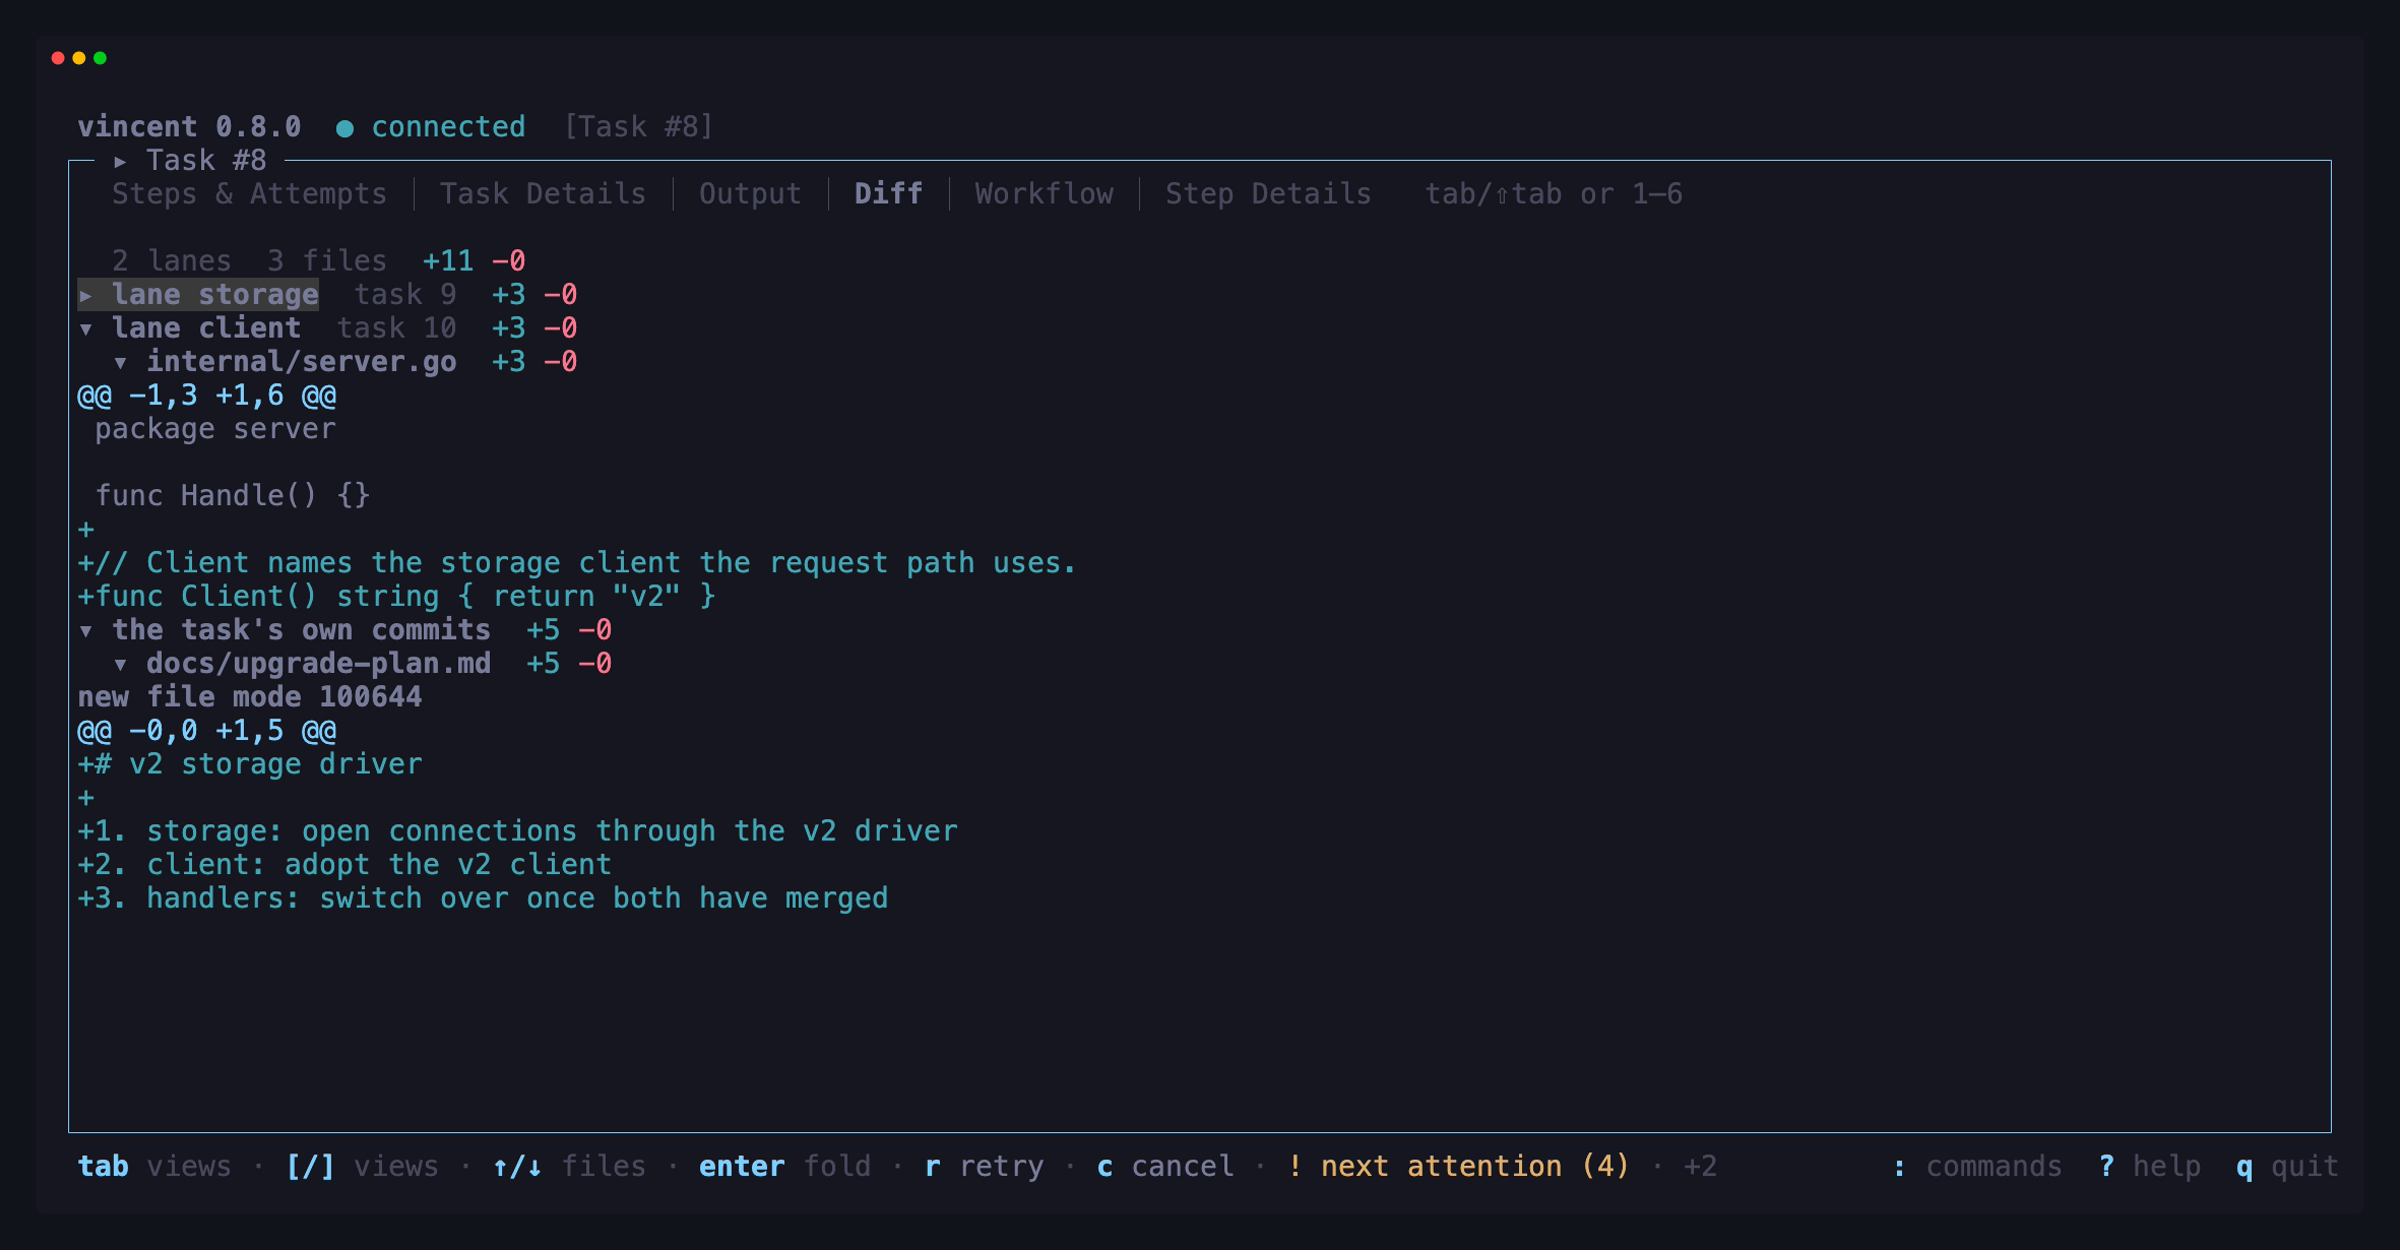This screenshot has width=2400, height=1250.
Task: Collapse the lane client disclosure triangle
Action: click(86, 329)
